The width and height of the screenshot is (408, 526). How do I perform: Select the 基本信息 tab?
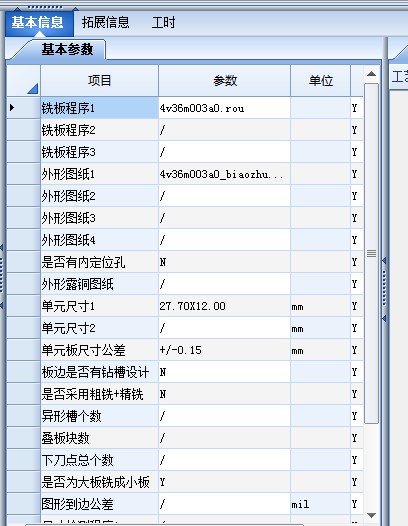pyautogui.click(x=39, y=23)
